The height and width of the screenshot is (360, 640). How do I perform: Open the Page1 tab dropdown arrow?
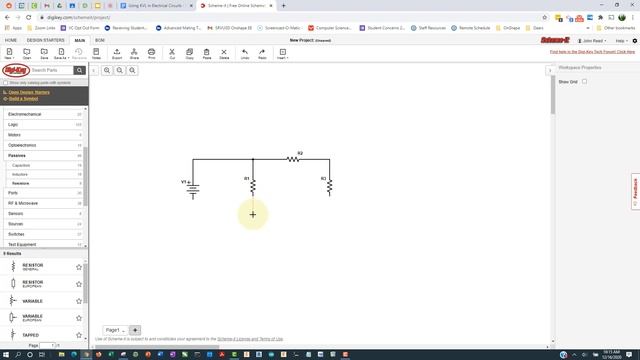(x=124, y=331)
